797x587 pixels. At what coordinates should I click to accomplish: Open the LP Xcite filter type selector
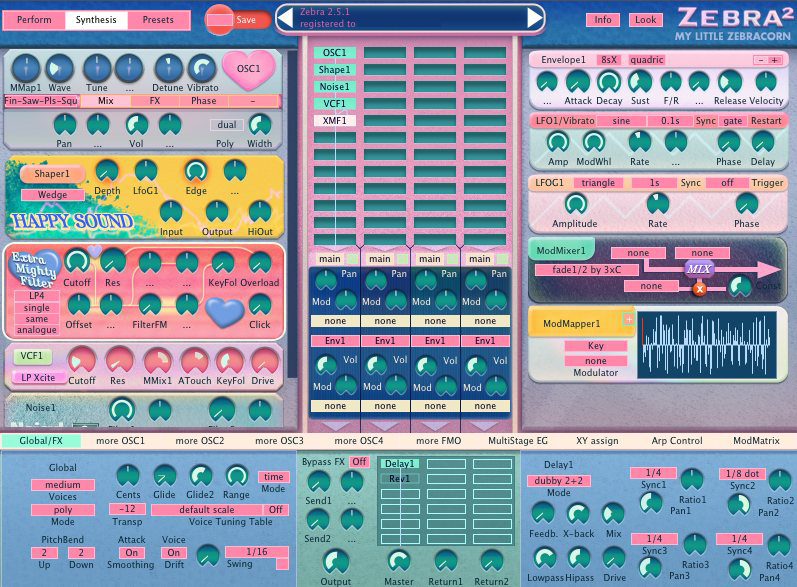click(38, 378)
